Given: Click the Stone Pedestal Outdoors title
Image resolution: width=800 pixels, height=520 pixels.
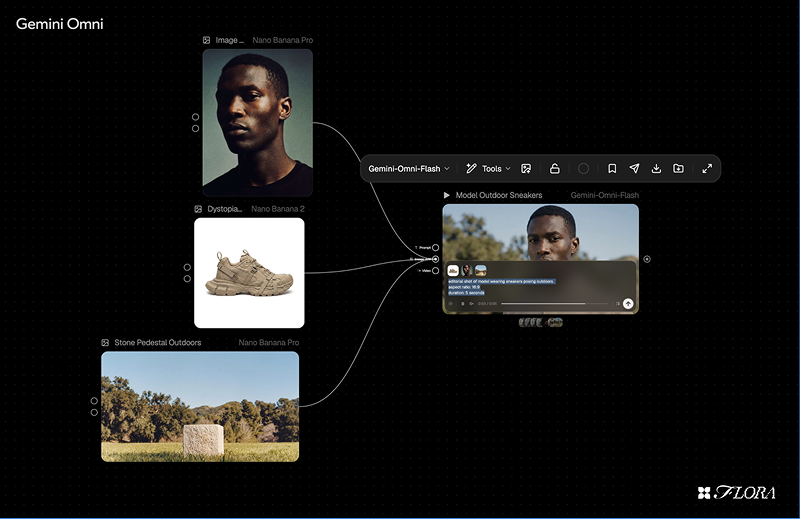Looking at the screenshot, I should coord(158,342).
